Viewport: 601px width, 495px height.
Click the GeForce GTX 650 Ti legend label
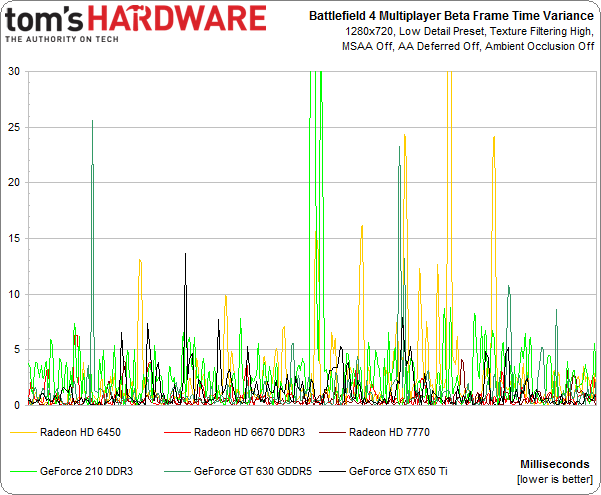pyautogui.click(x=398, y=471)
